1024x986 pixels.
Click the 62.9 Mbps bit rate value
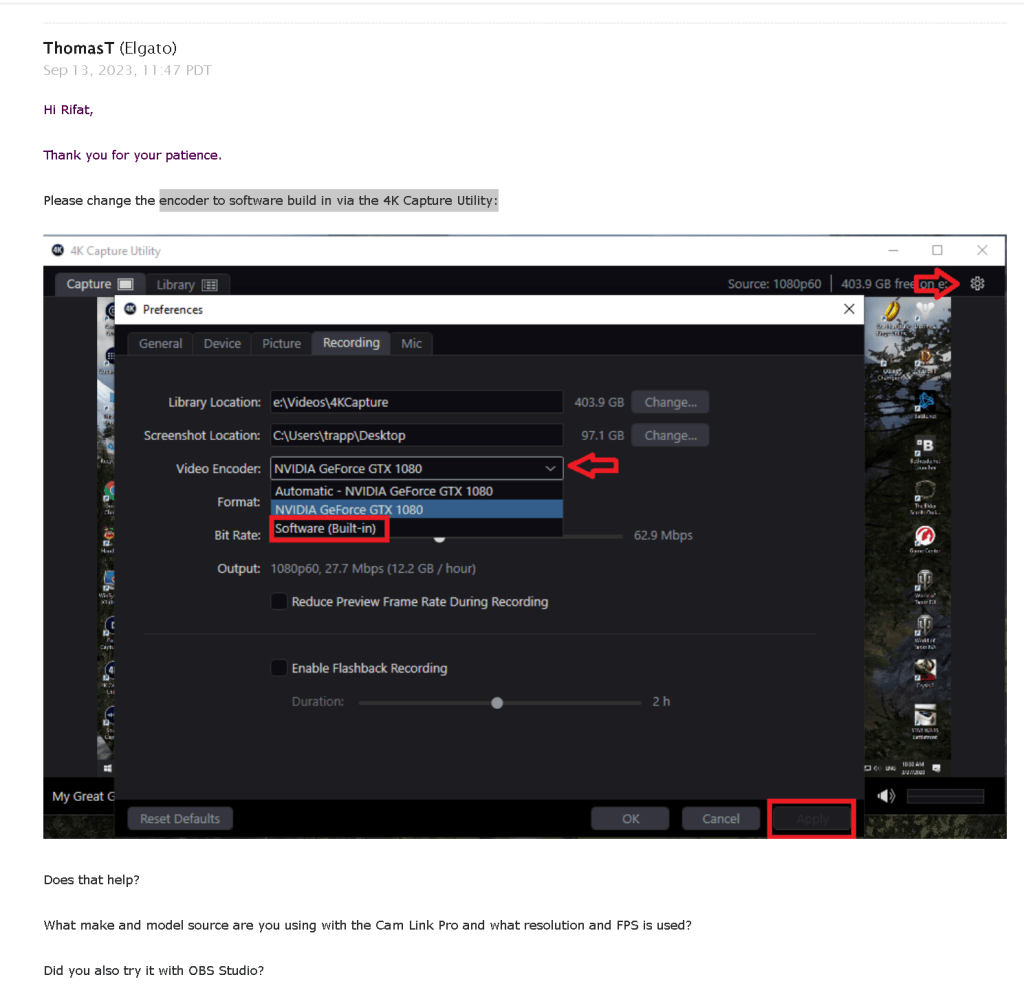[663, 535]
